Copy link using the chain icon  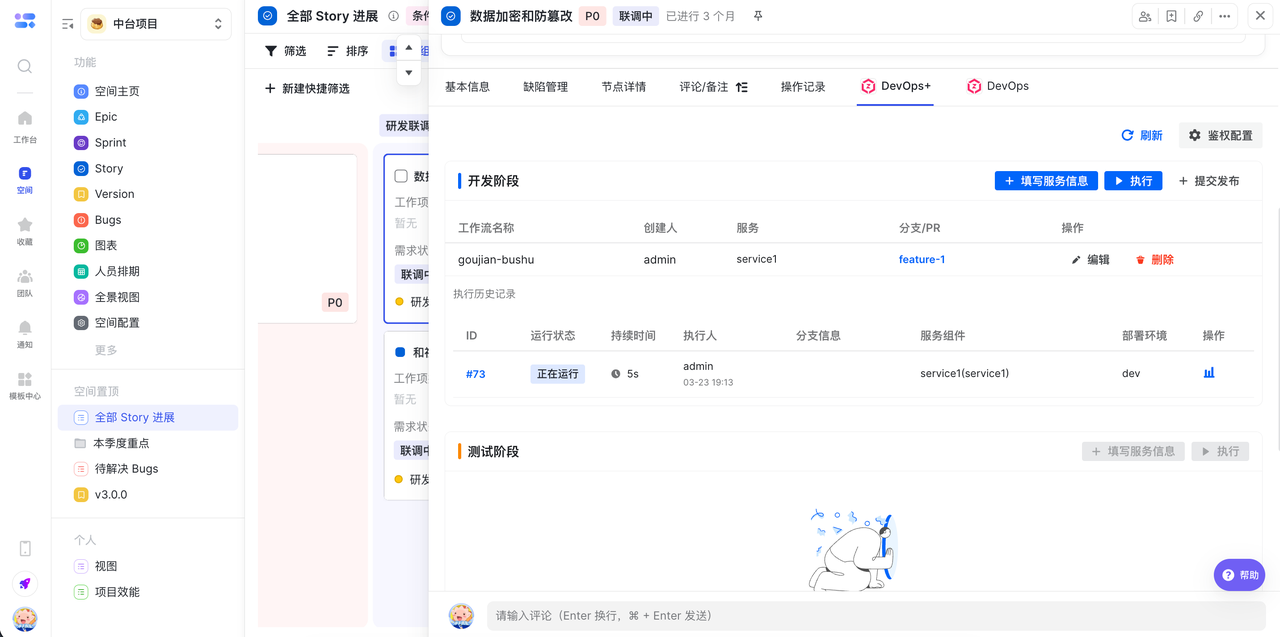coord(1198,16)
